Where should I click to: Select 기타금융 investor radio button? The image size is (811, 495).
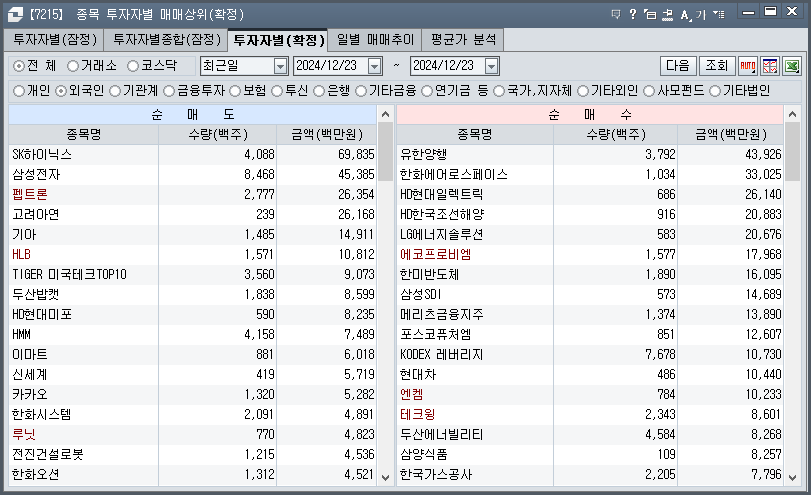(361, 91)
